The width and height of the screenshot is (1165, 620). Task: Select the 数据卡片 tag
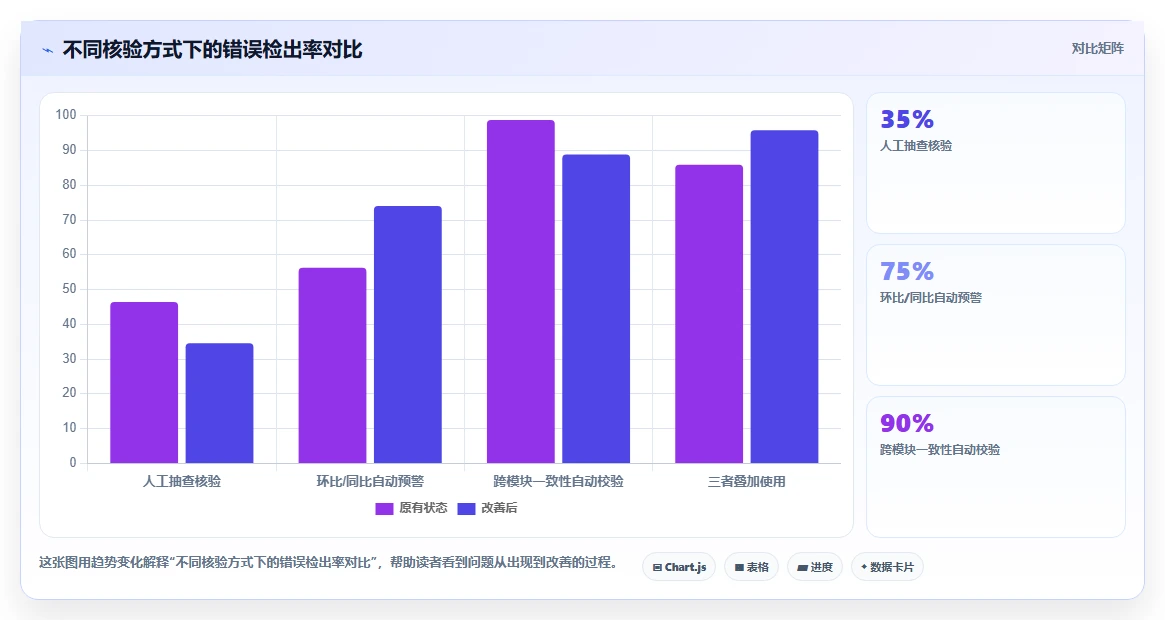887,566
